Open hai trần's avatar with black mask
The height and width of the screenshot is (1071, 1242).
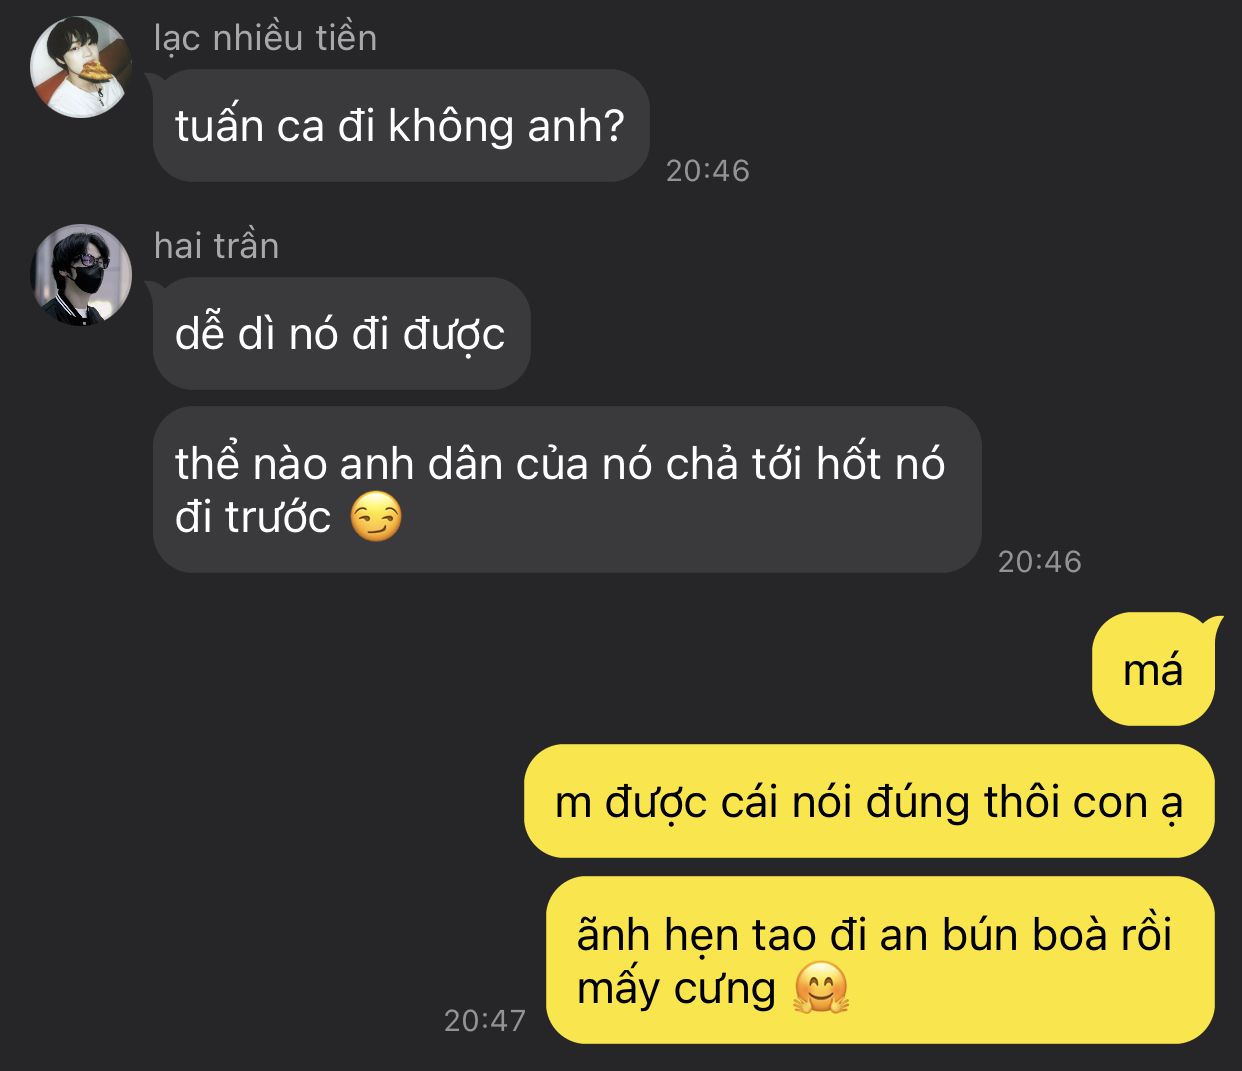coord(81,275)
